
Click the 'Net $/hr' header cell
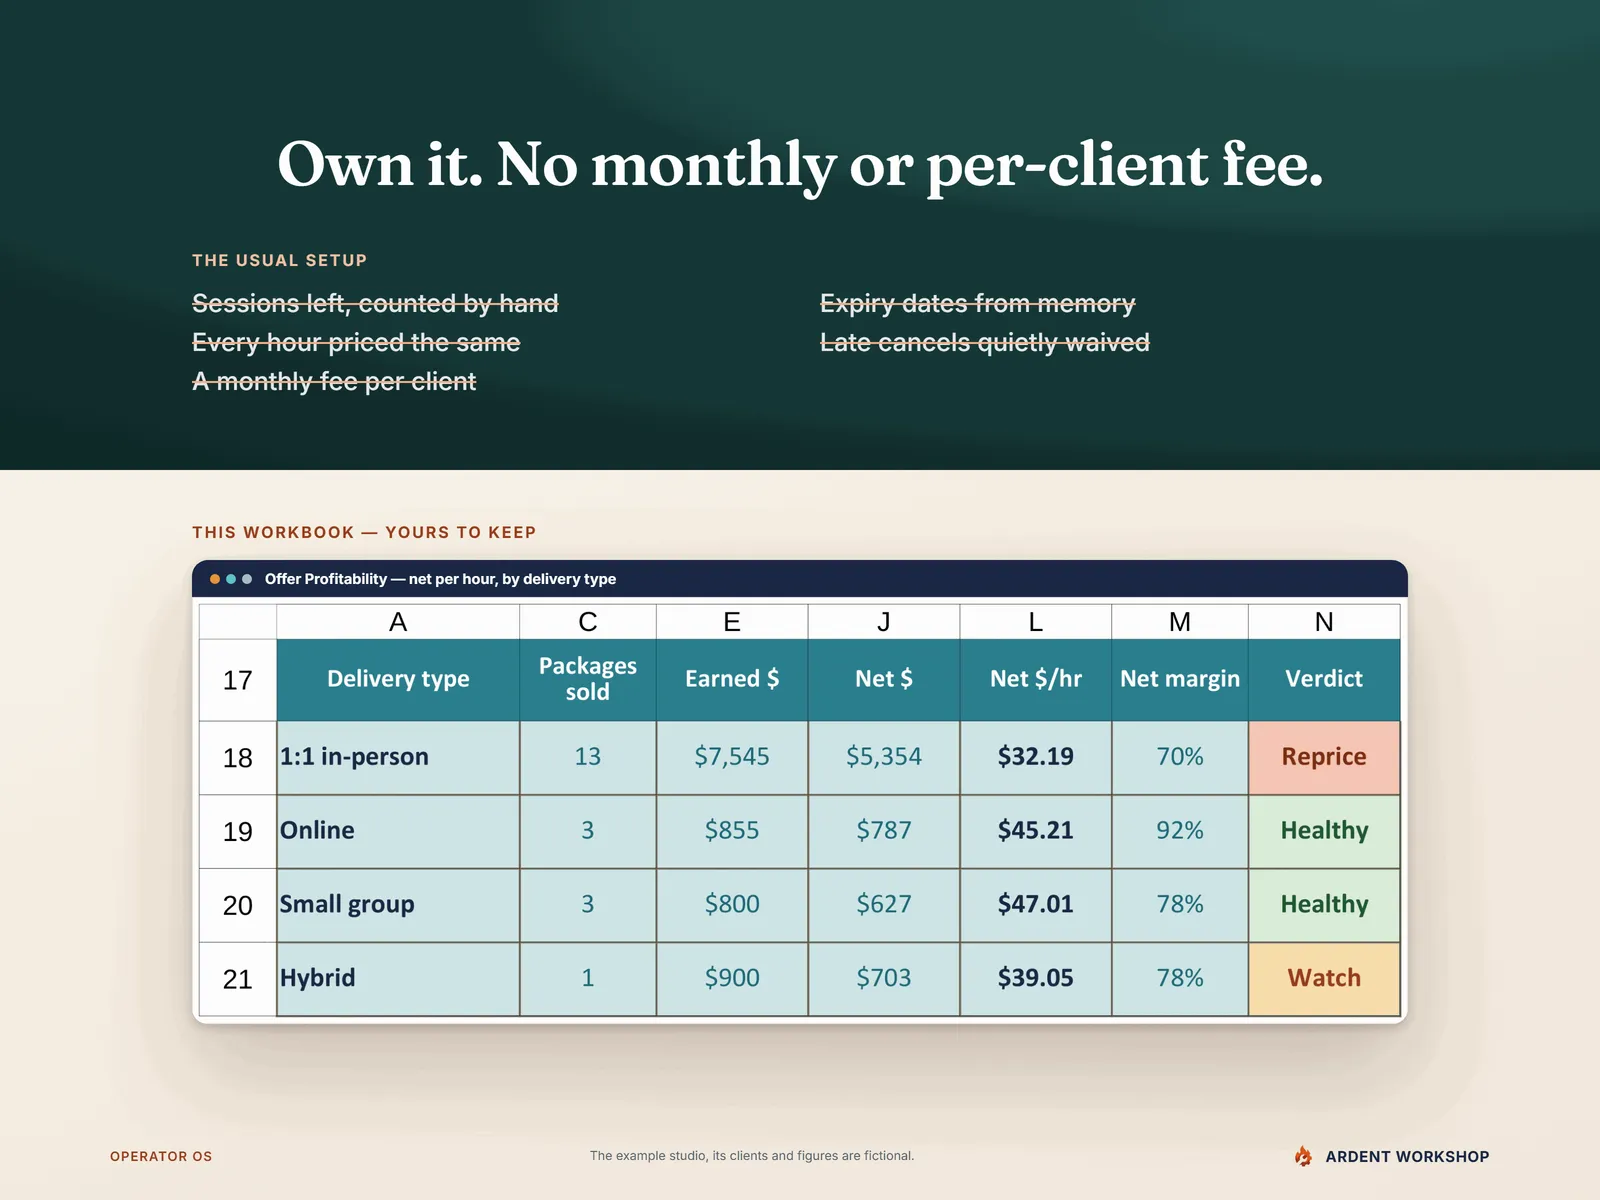click(x=1036, y=680)
